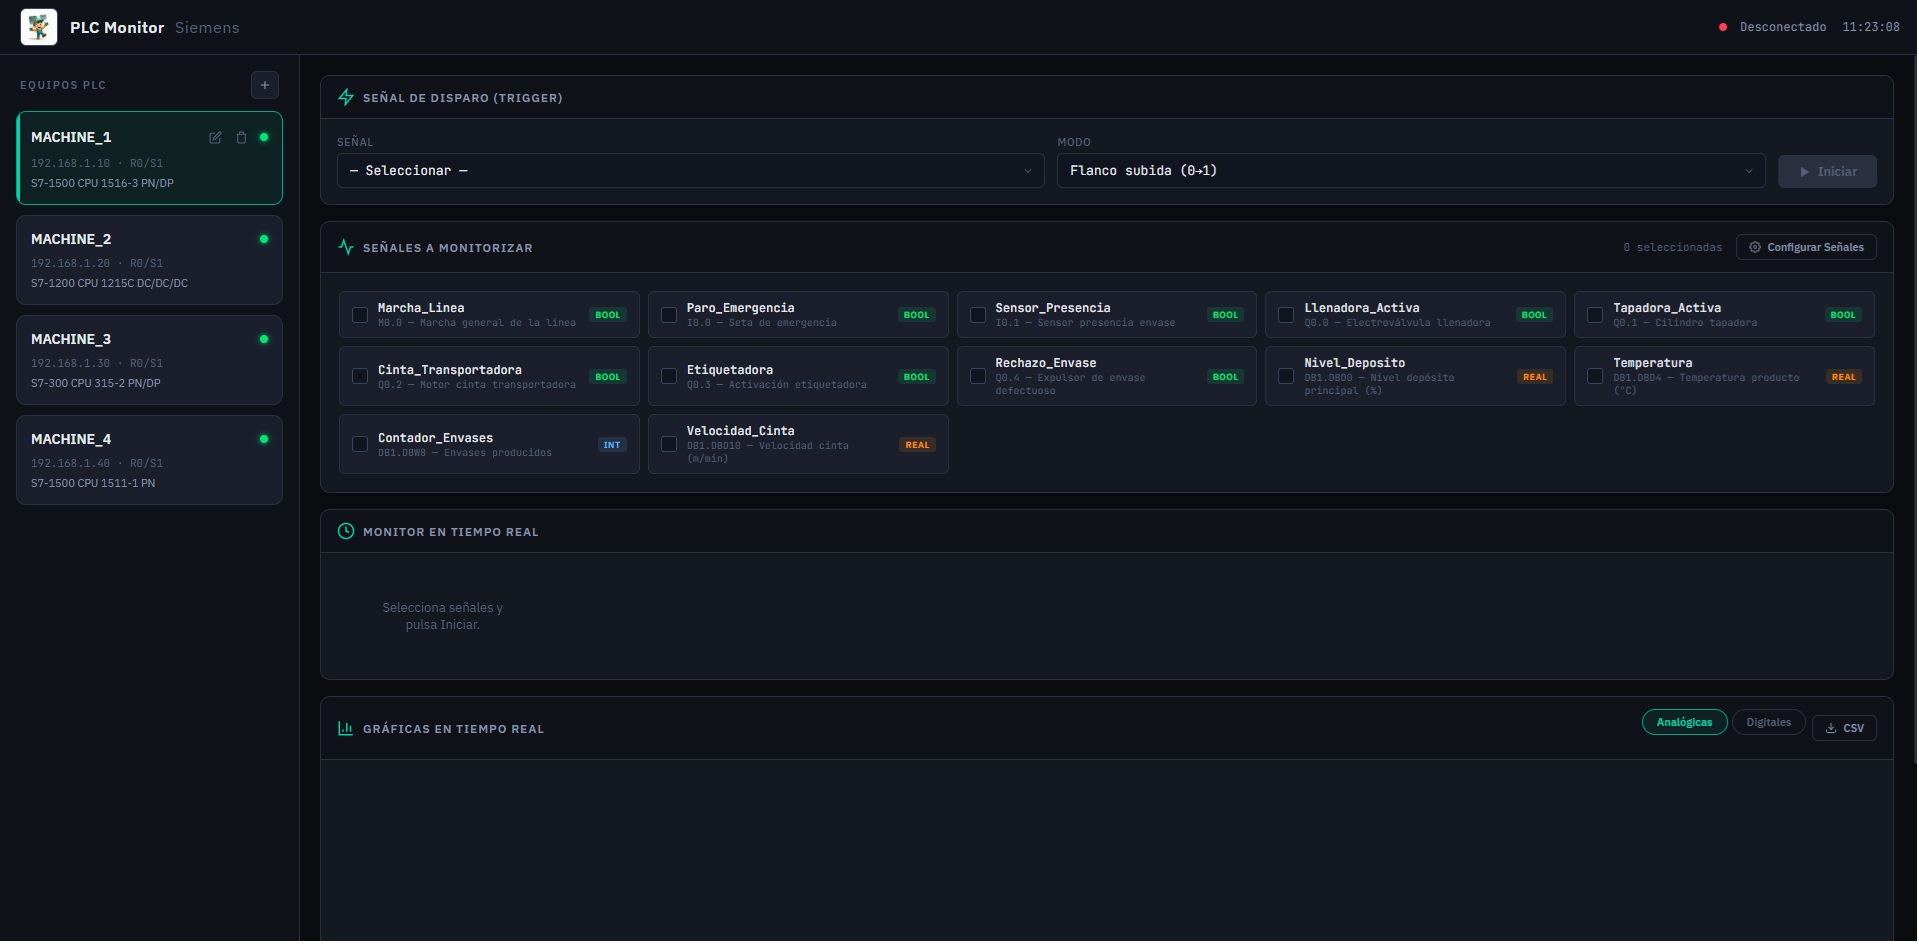Viewport: 1919px width, 945px height.
Task: Click the Configurar Señales button
Action: click(1806, 247)
